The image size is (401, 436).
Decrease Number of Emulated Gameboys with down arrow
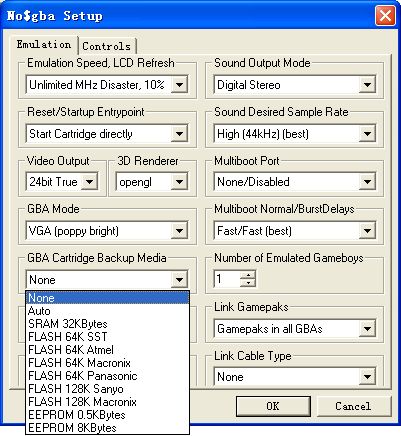pos(248,283)
